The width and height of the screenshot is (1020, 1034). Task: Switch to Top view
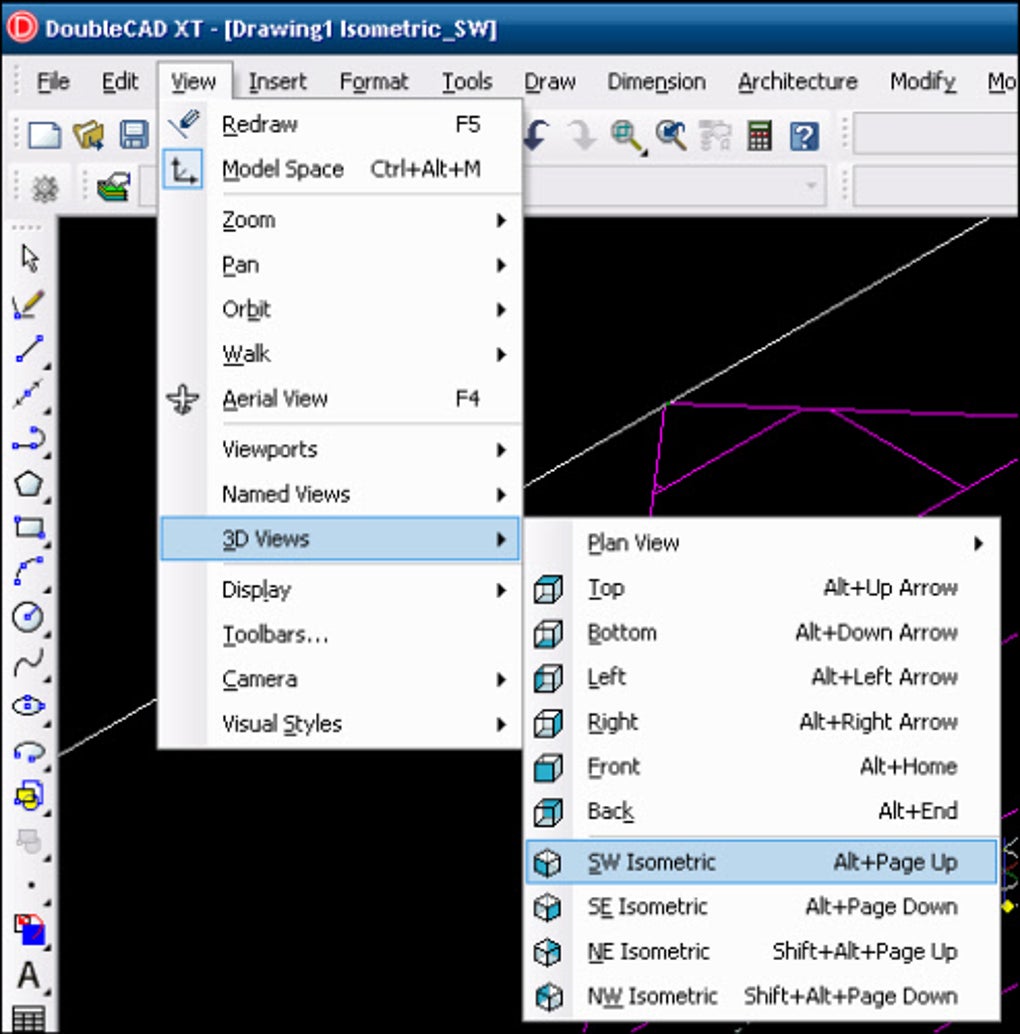pyautogui.click(x=762, y=588)
